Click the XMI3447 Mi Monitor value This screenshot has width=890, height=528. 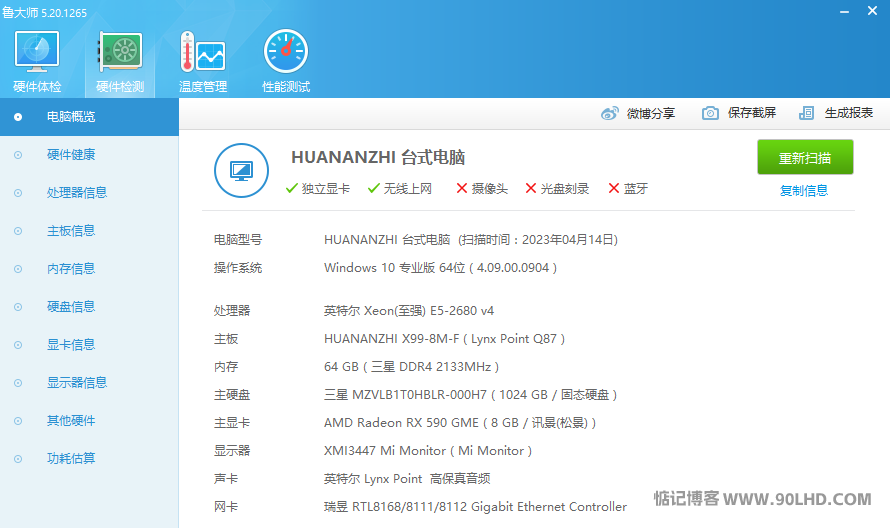[x=428, y=451]
